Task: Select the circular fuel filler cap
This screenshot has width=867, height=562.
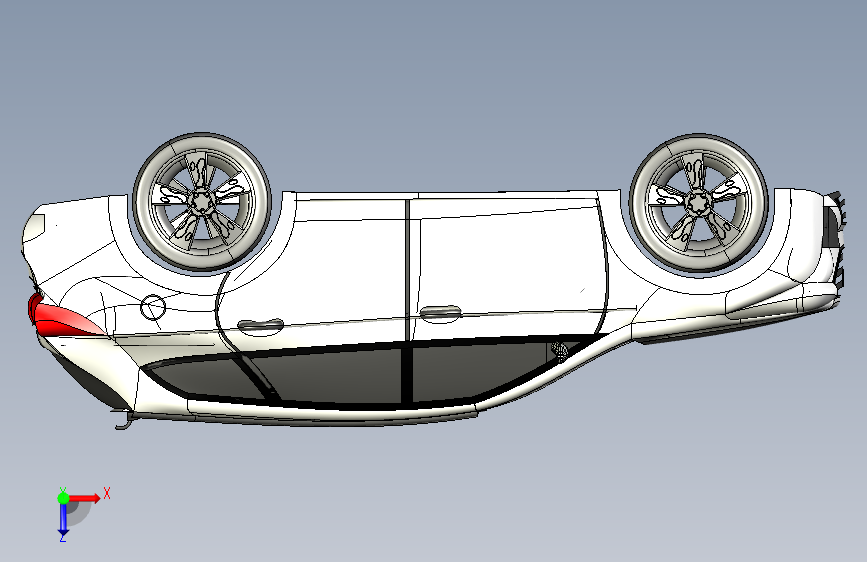Action: pos(153,308)
